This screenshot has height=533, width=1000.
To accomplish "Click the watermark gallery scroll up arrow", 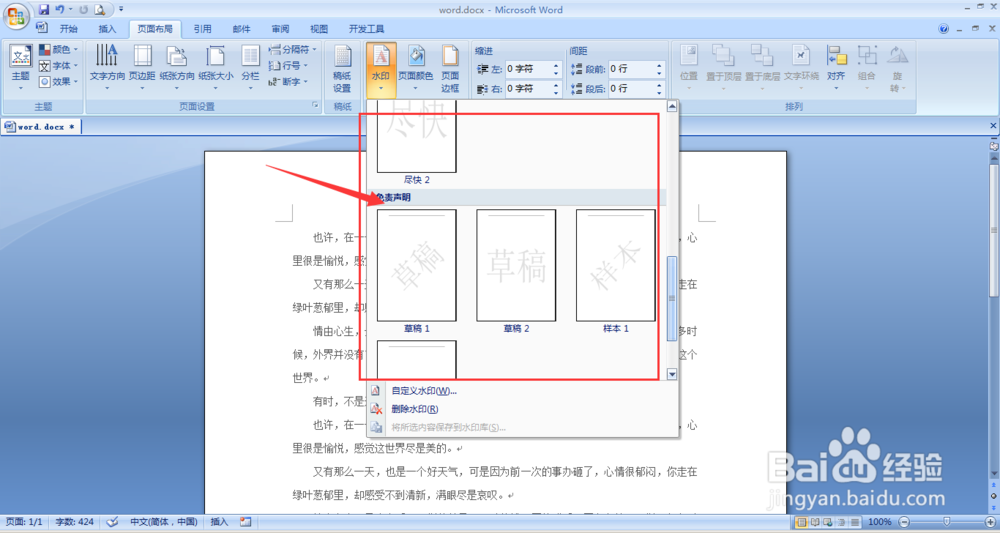I will 672,106.
